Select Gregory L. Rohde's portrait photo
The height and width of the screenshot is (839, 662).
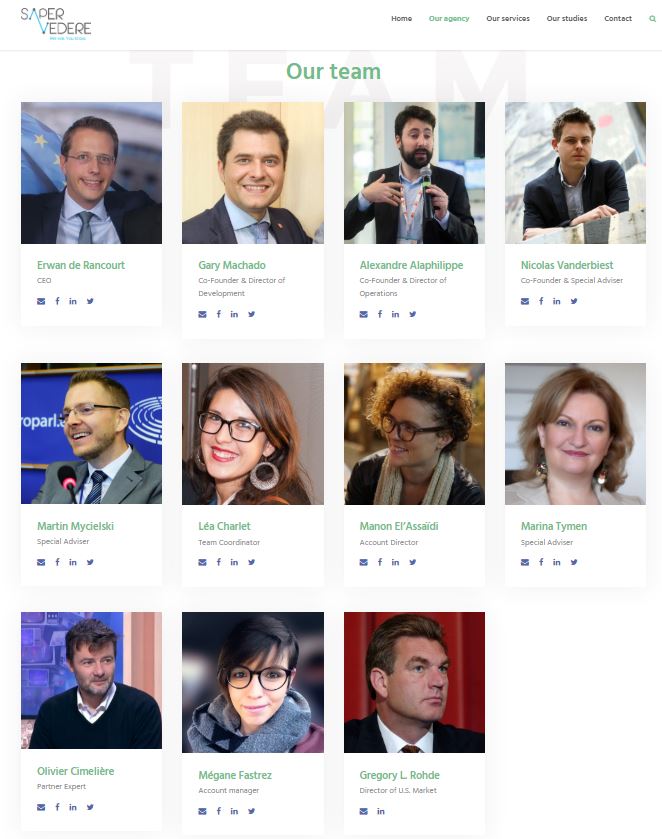414,683
